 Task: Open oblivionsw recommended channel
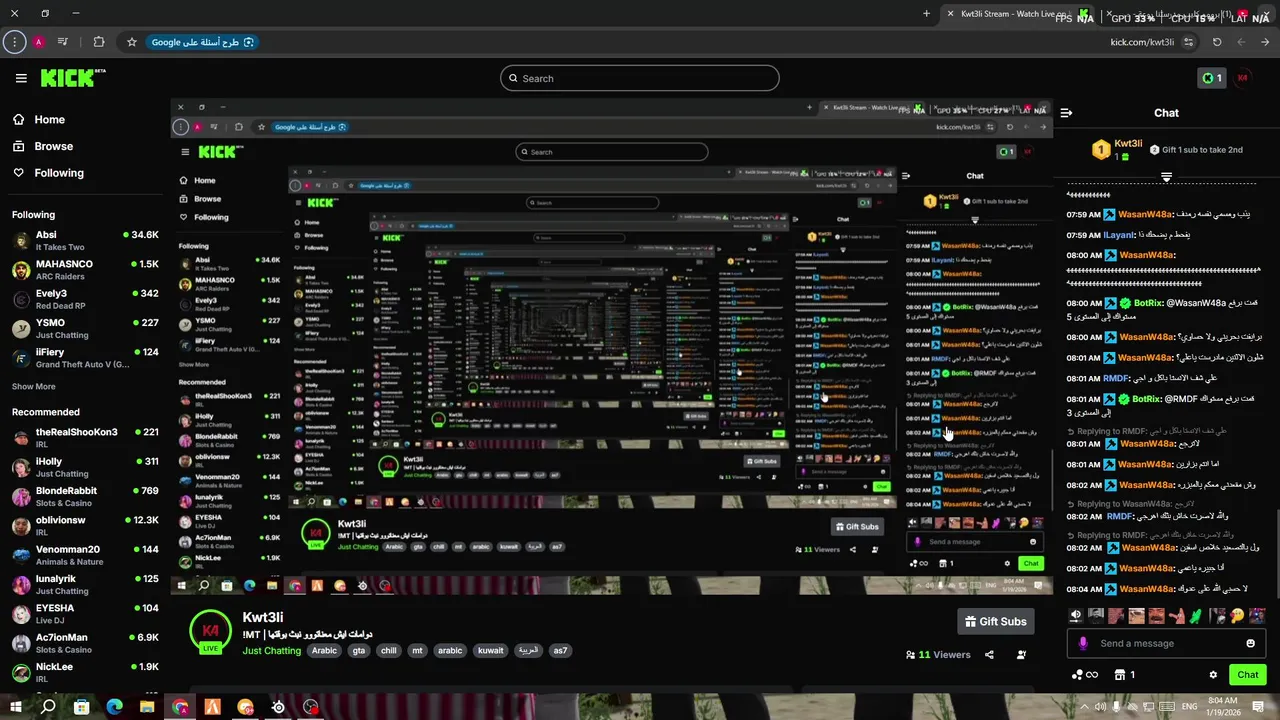click(85, 526)
